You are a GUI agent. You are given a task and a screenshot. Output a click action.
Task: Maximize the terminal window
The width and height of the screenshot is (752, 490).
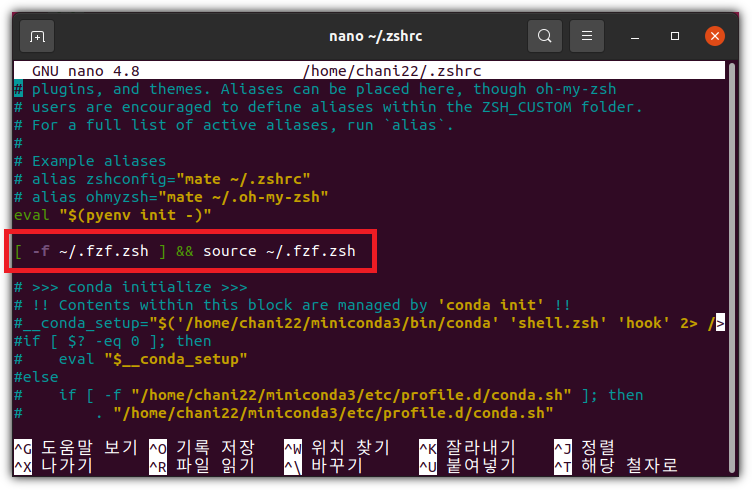pyautogui.click(x=675, y=36)
